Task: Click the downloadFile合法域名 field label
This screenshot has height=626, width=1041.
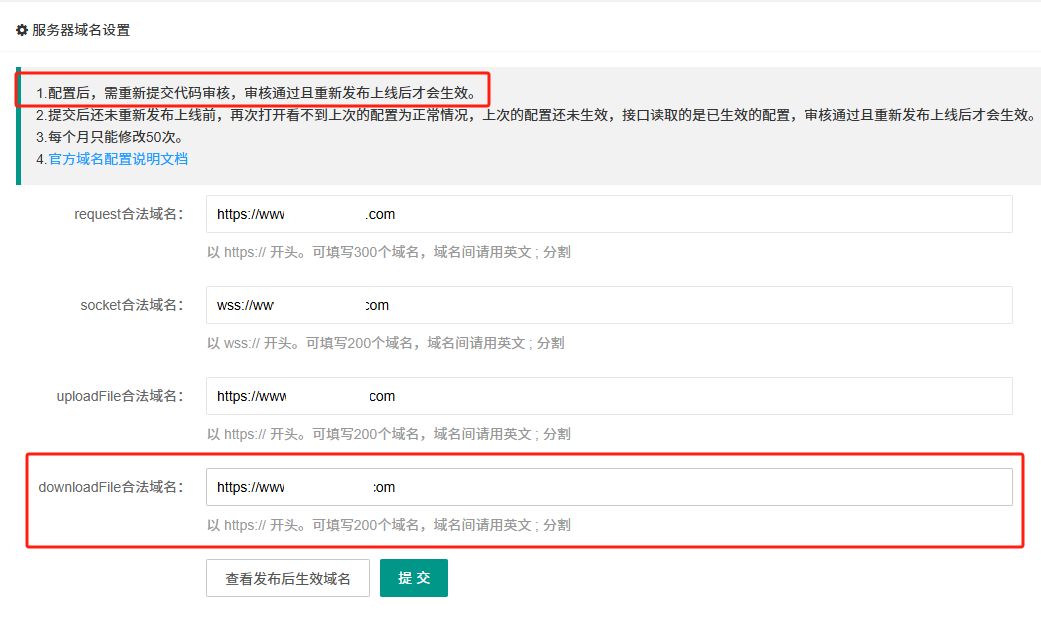Action: [111, 487]
